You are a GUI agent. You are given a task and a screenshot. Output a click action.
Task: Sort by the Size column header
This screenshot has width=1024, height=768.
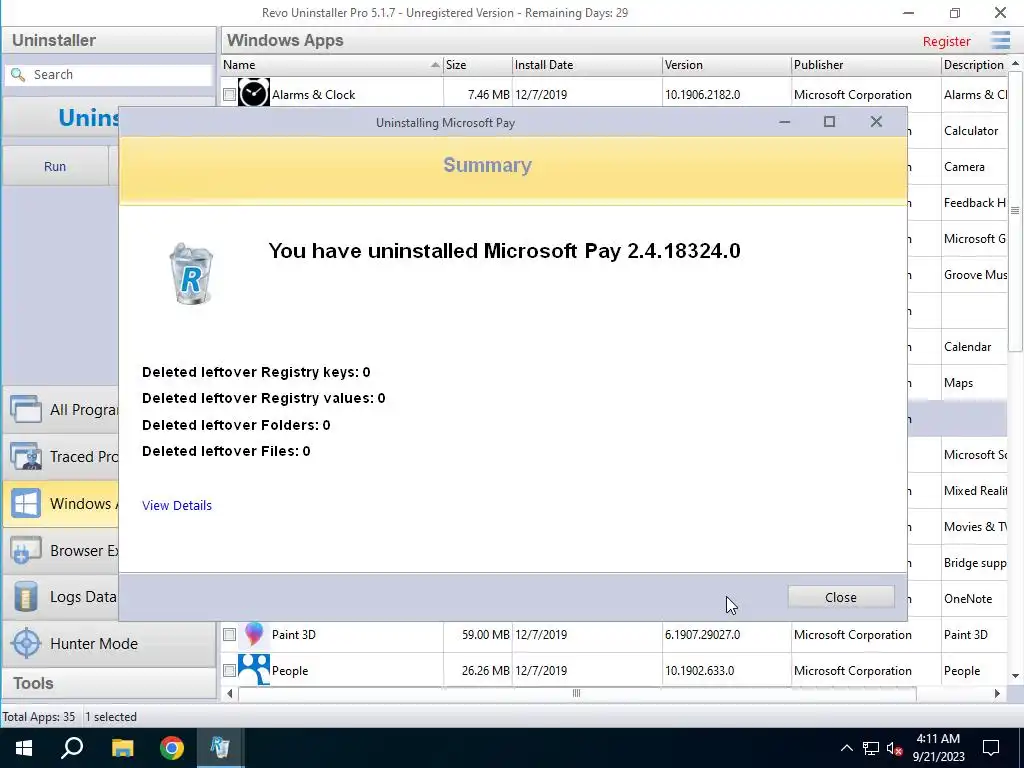click(x=477, y=65)
